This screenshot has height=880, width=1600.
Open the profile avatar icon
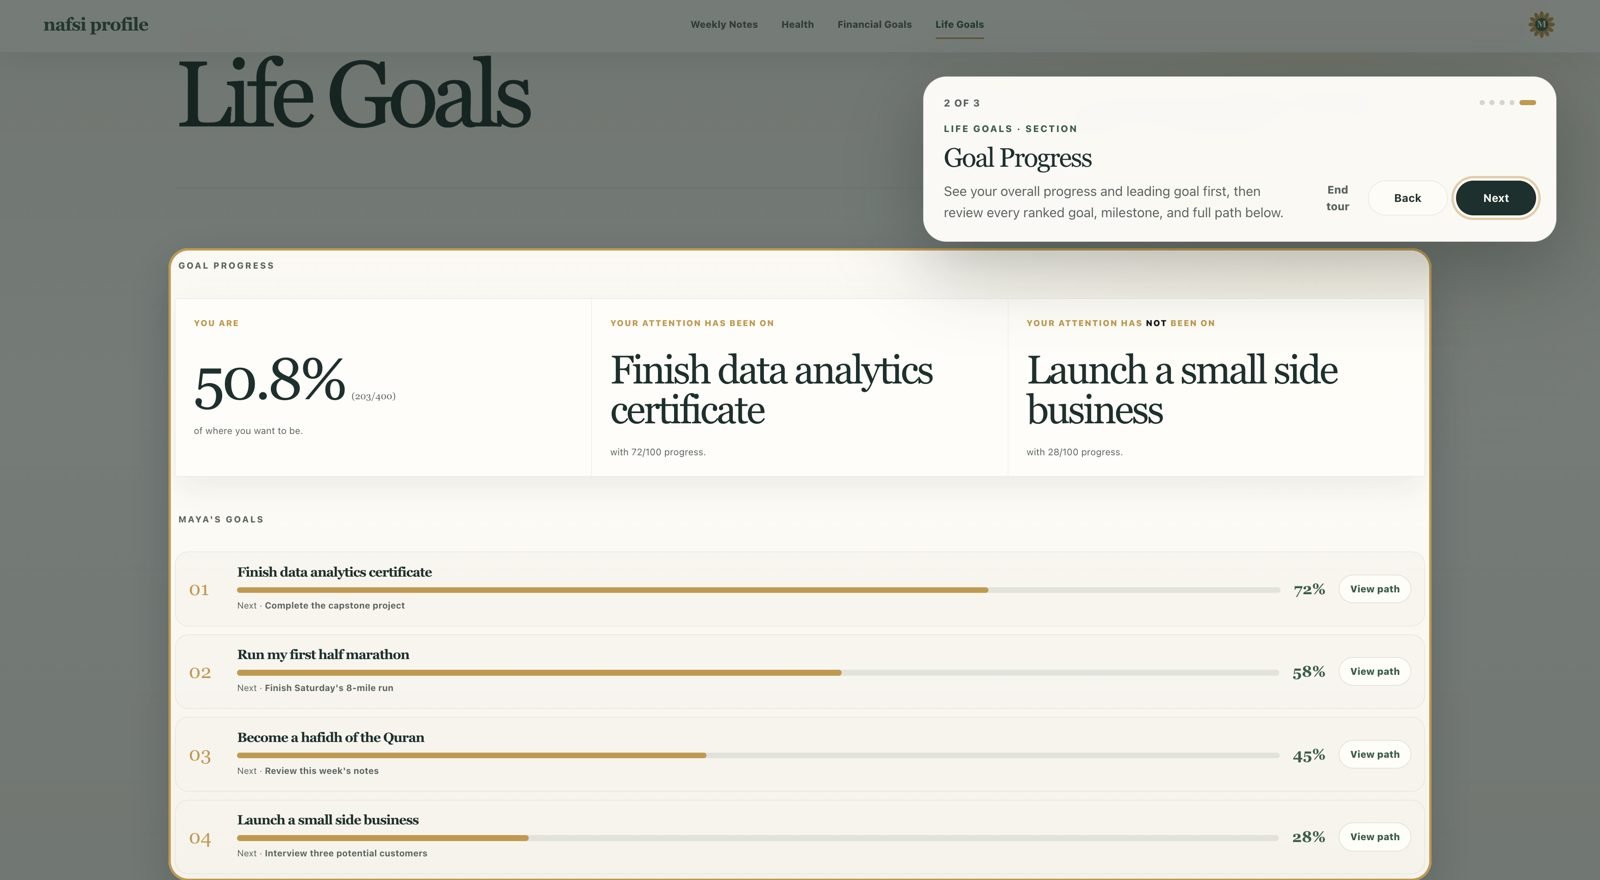pos(1541,24)
